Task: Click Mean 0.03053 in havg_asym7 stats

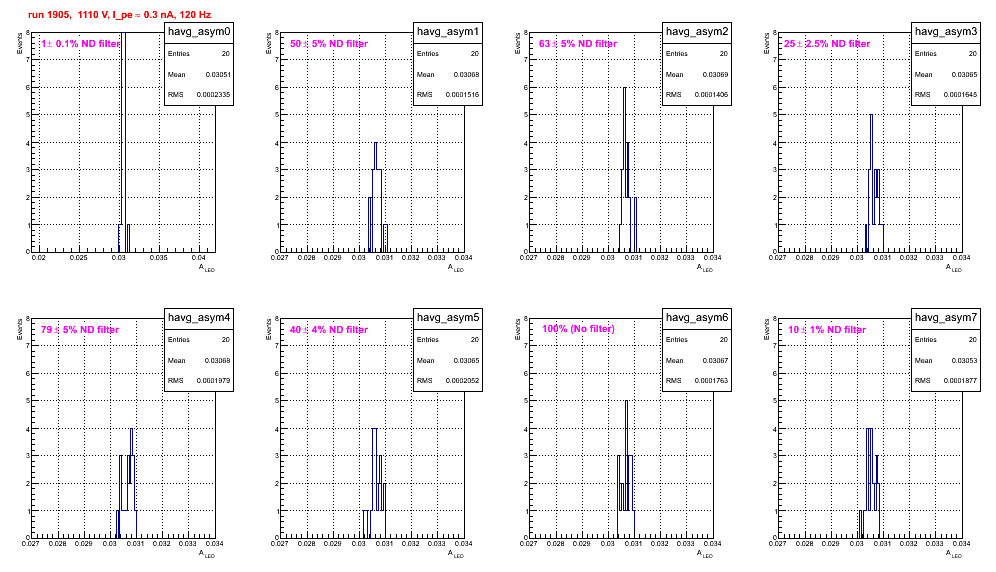Action: point(946,360)
